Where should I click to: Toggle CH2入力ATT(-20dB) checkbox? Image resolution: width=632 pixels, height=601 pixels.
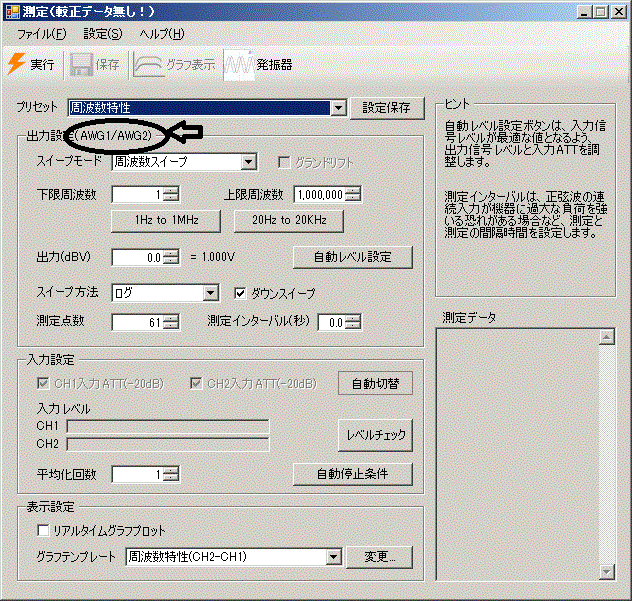click(196, 383)
